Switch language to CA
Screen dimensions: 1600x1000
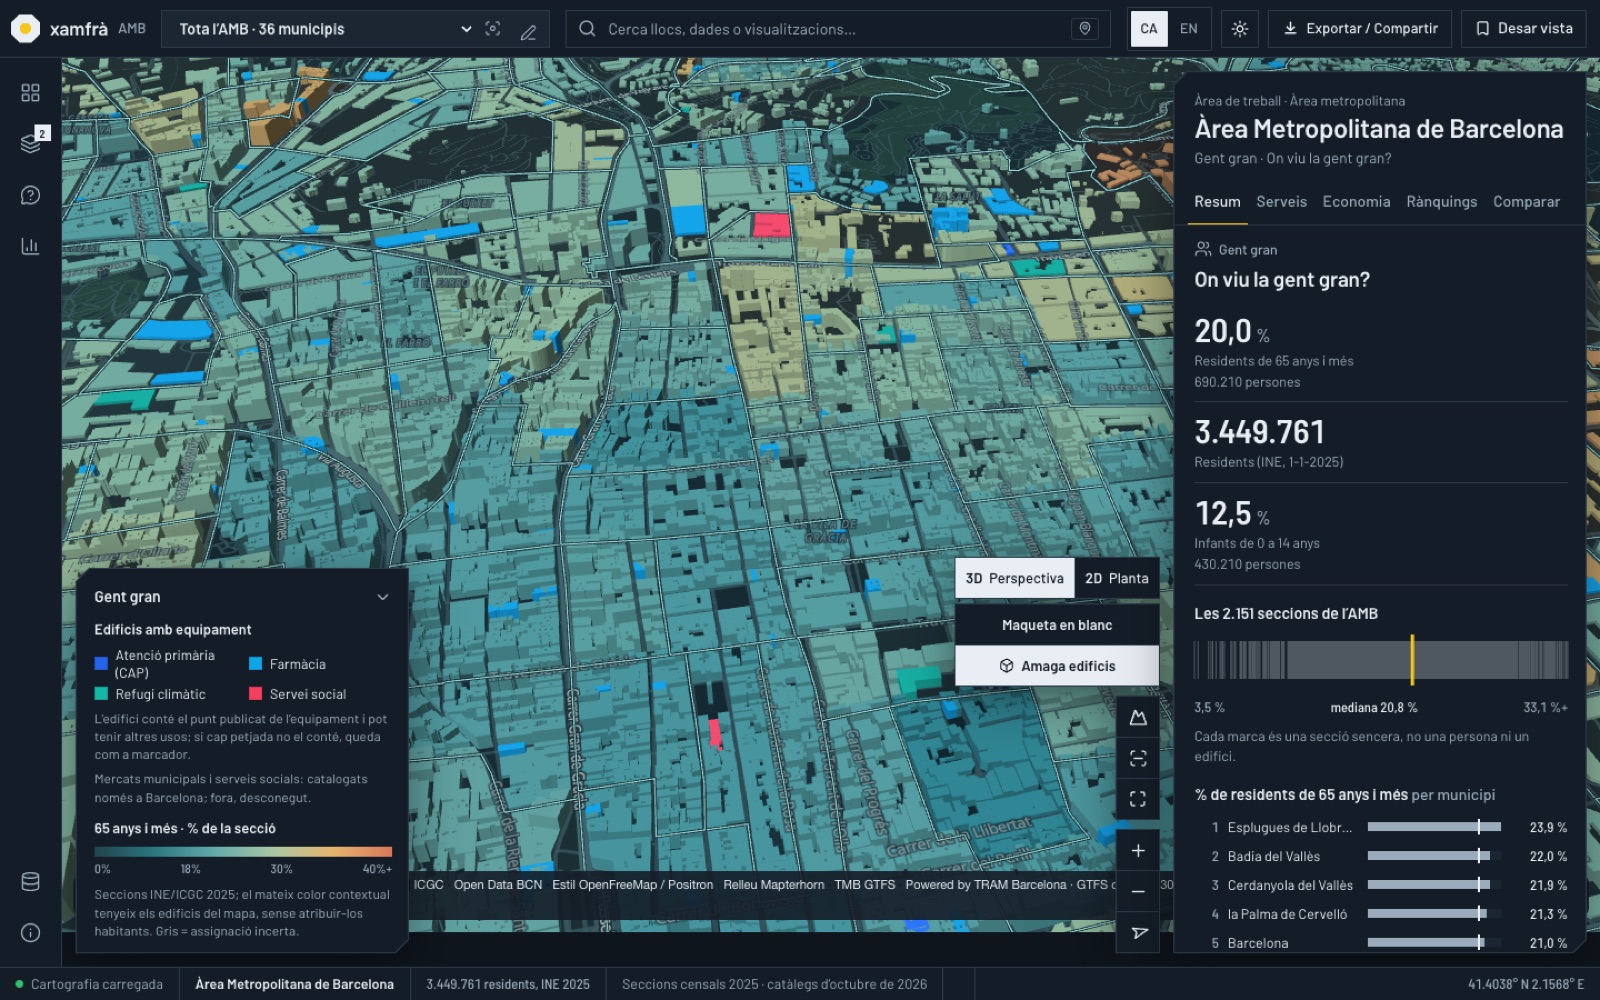(1149, 29)
